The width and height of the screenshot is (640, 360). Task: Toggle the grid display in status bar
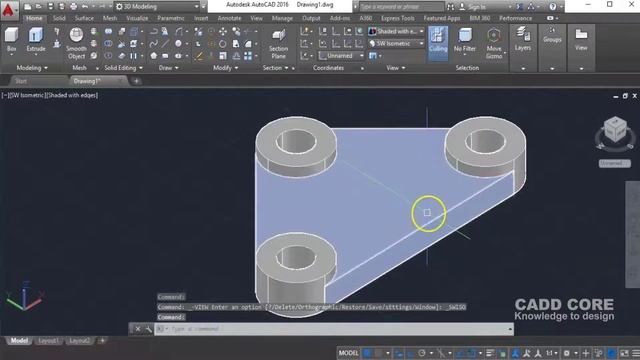coord(367,353)
